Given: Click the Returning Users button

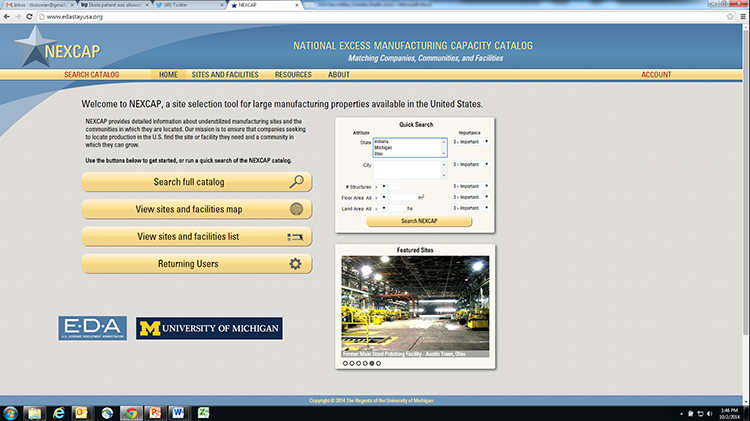Looking at the screenshot, I should tap(197, 264).
